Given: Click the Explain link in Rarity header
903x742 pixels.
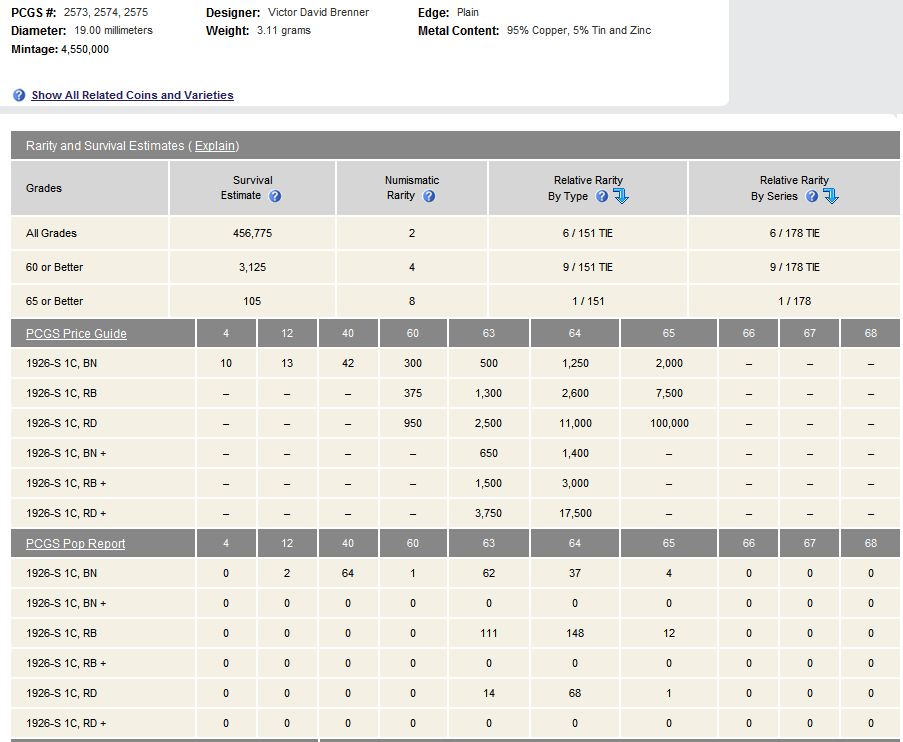Looking at the screenshot, I should (215, 146).
